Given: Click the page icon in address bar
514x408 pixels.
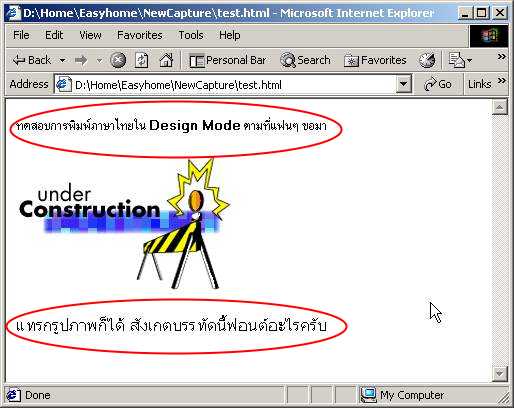Looking at the screenshot, I should tap(63, 84).
